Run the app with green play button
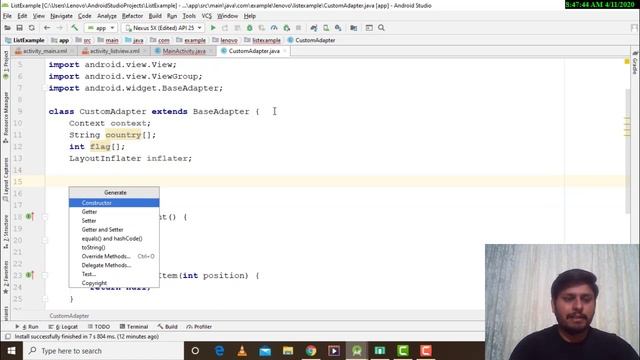Image resolution: width=640 pixels, height=360 pixels. 213,28
